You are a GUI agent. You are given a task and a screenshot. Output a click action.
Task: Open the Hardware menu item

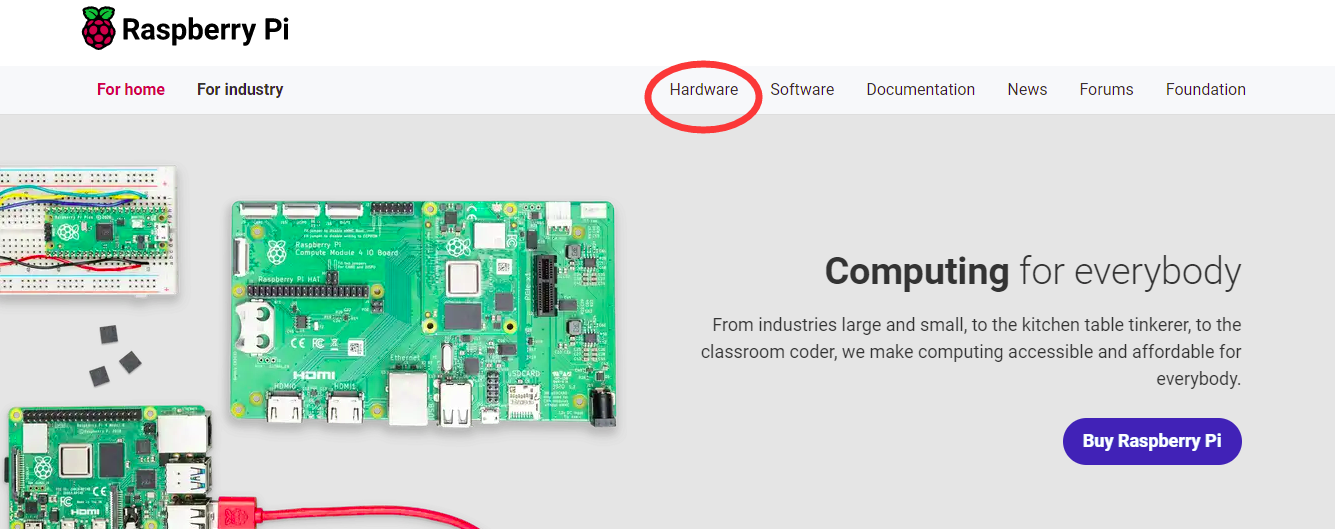[704, 89]
